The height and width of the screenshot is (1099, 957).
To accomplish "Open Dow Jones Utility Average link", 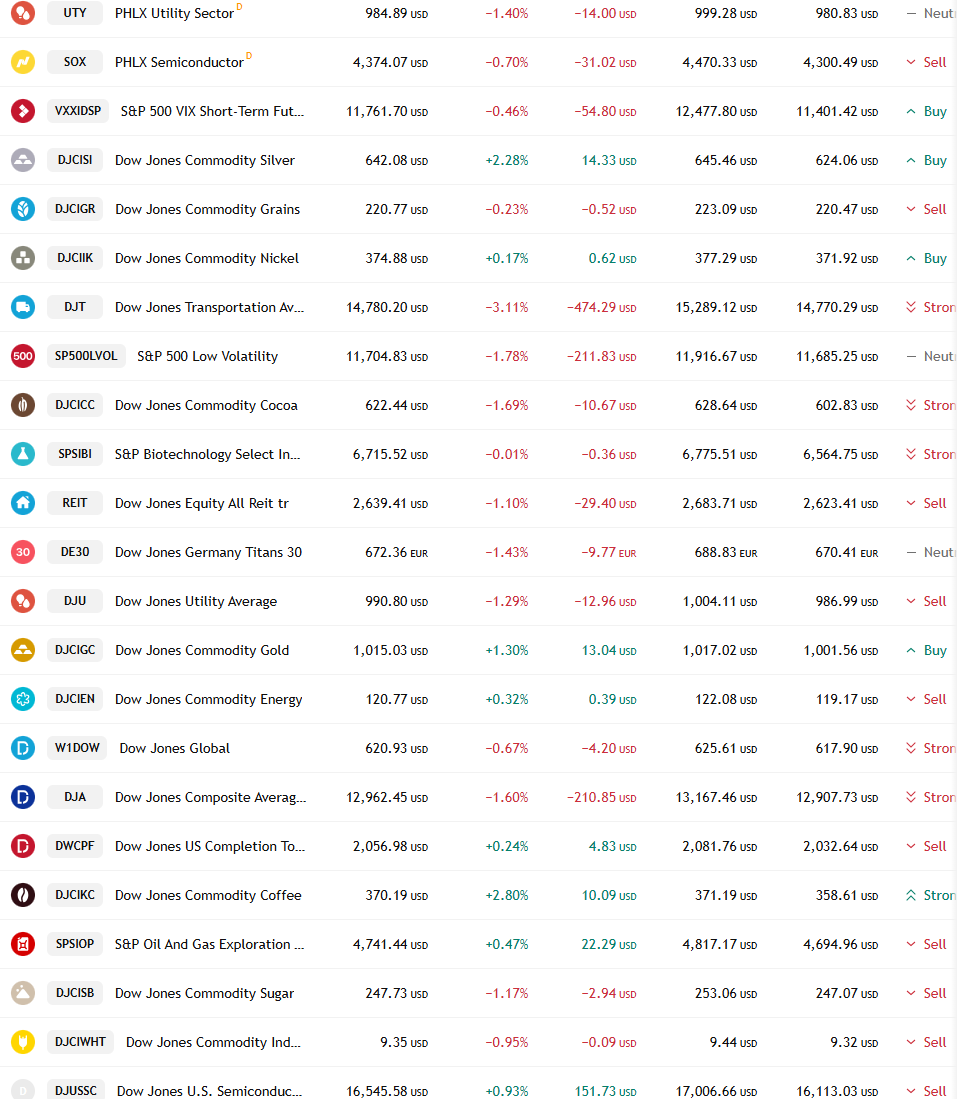I will coord(196,601).
